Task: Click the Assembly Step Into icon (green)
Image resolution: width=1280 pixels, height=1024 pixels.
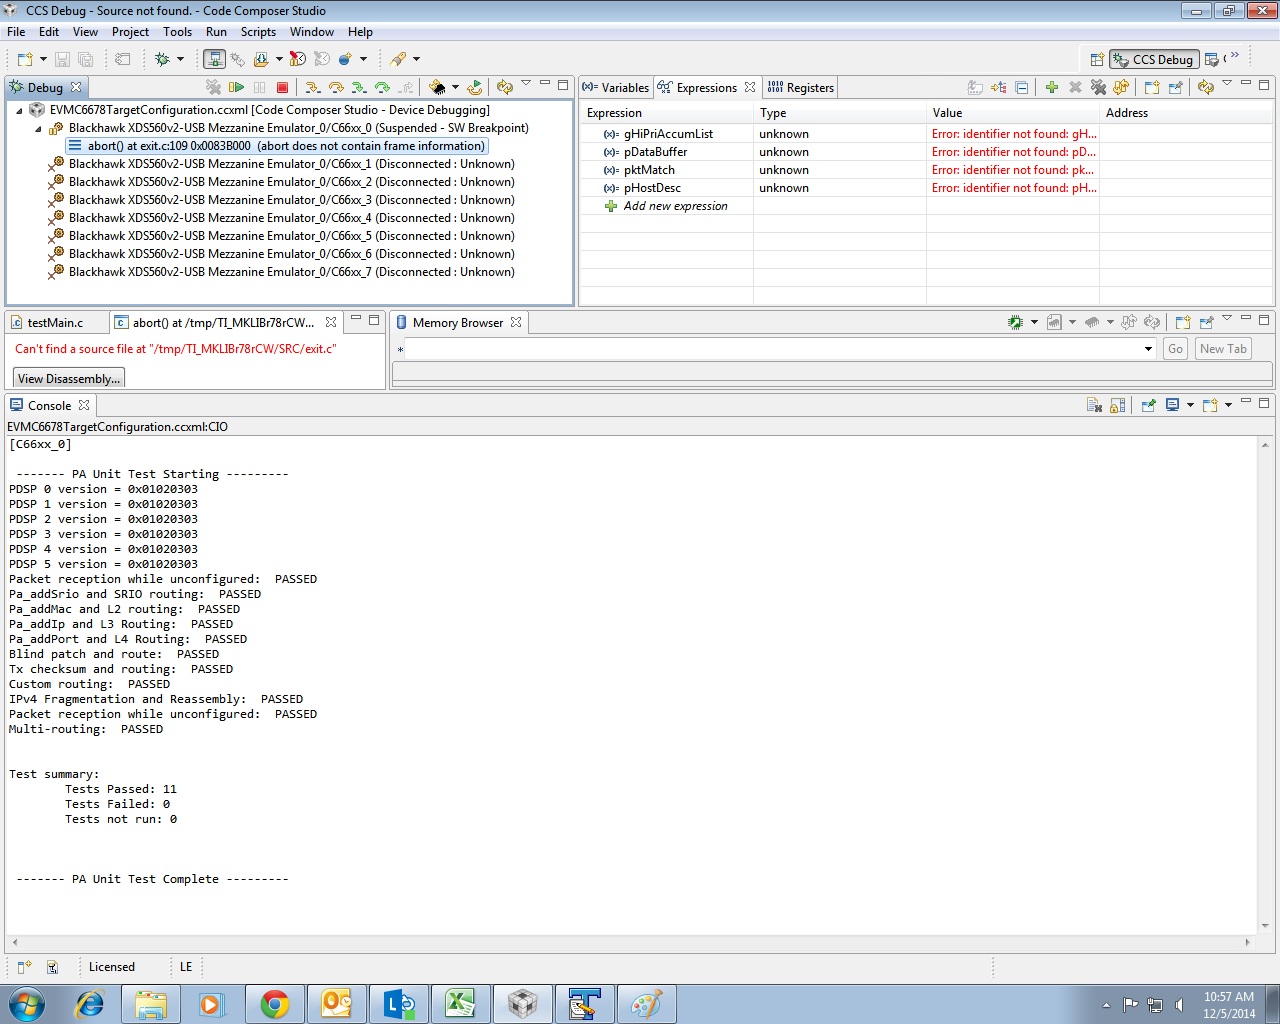Action: point(359,87)
